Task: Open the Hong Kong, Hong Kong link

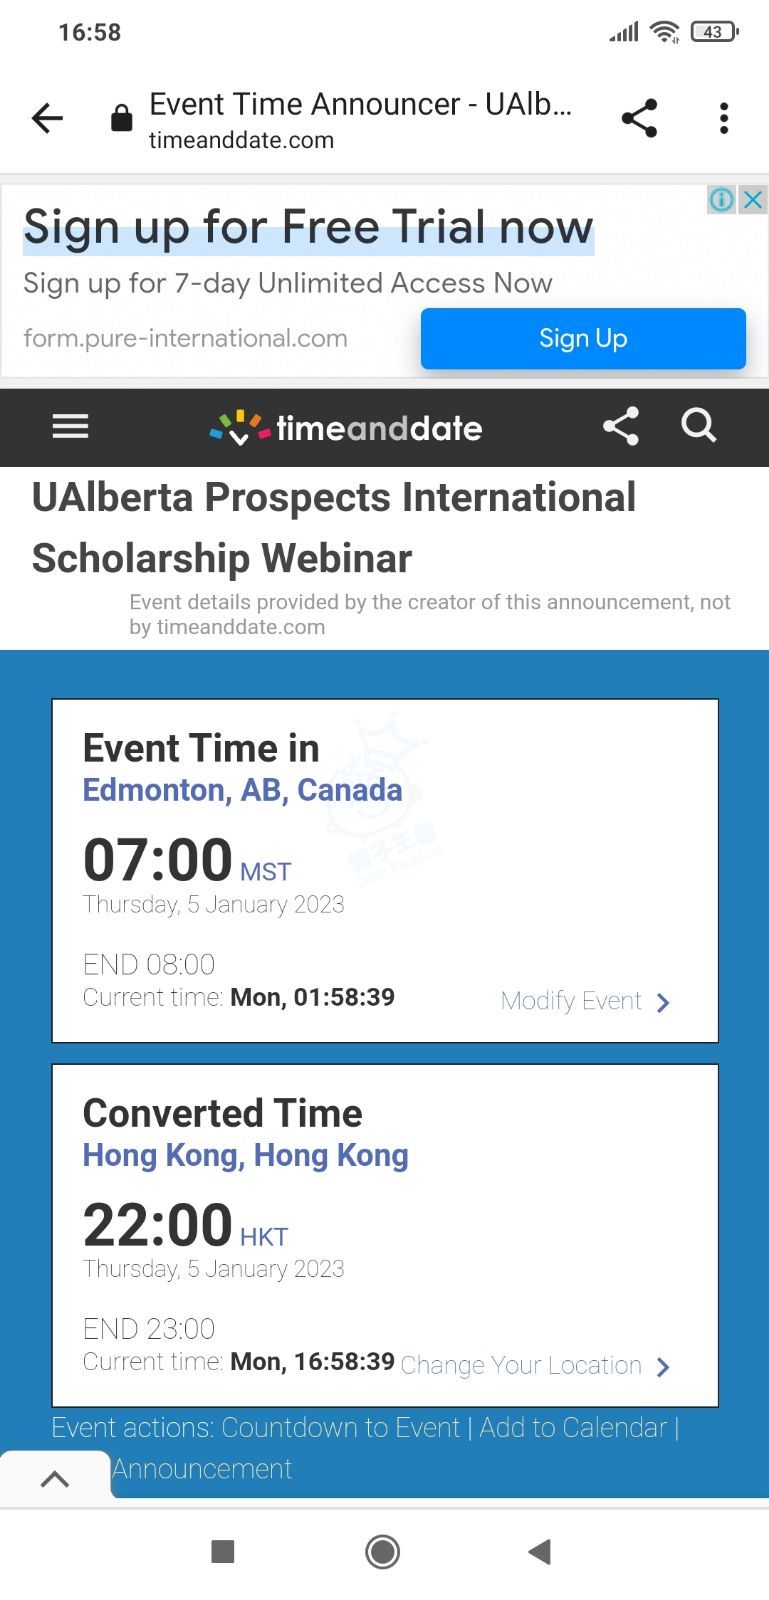Action: [245, 1155]
